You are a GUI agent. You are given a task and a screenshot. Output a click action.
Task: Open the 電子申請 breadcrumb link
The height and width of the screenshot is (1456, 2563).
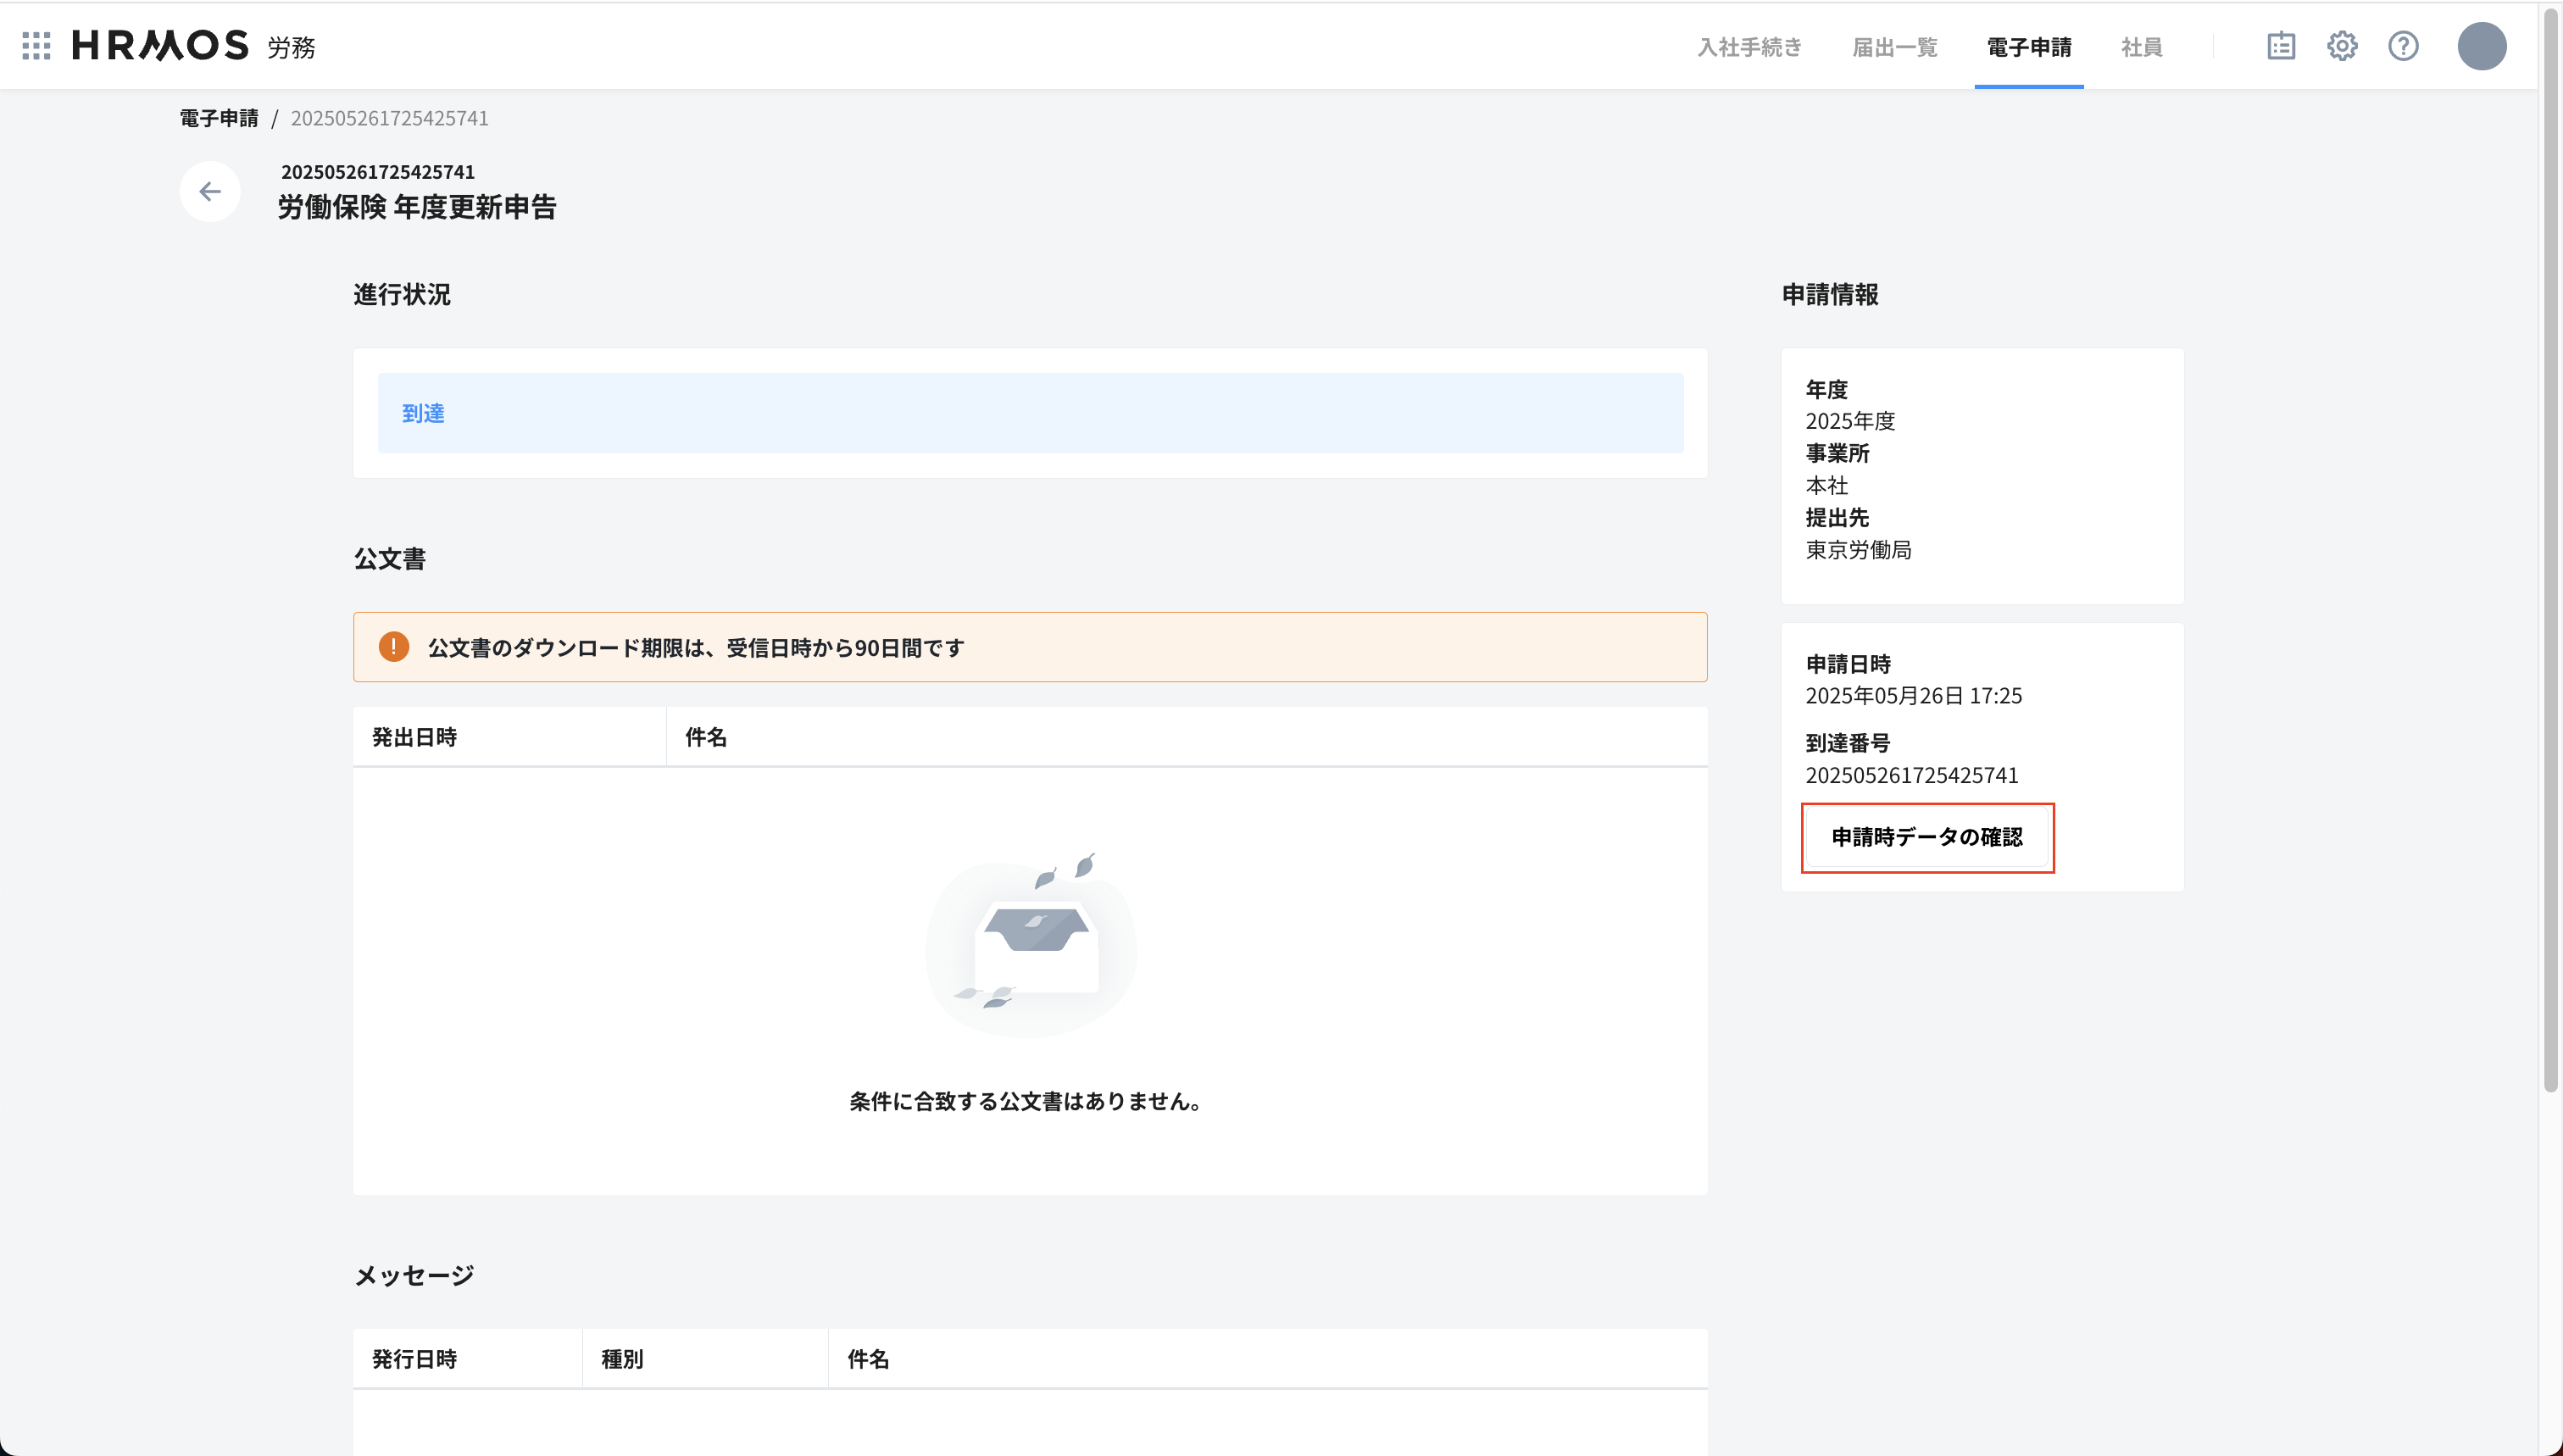(x=219, y=118)
